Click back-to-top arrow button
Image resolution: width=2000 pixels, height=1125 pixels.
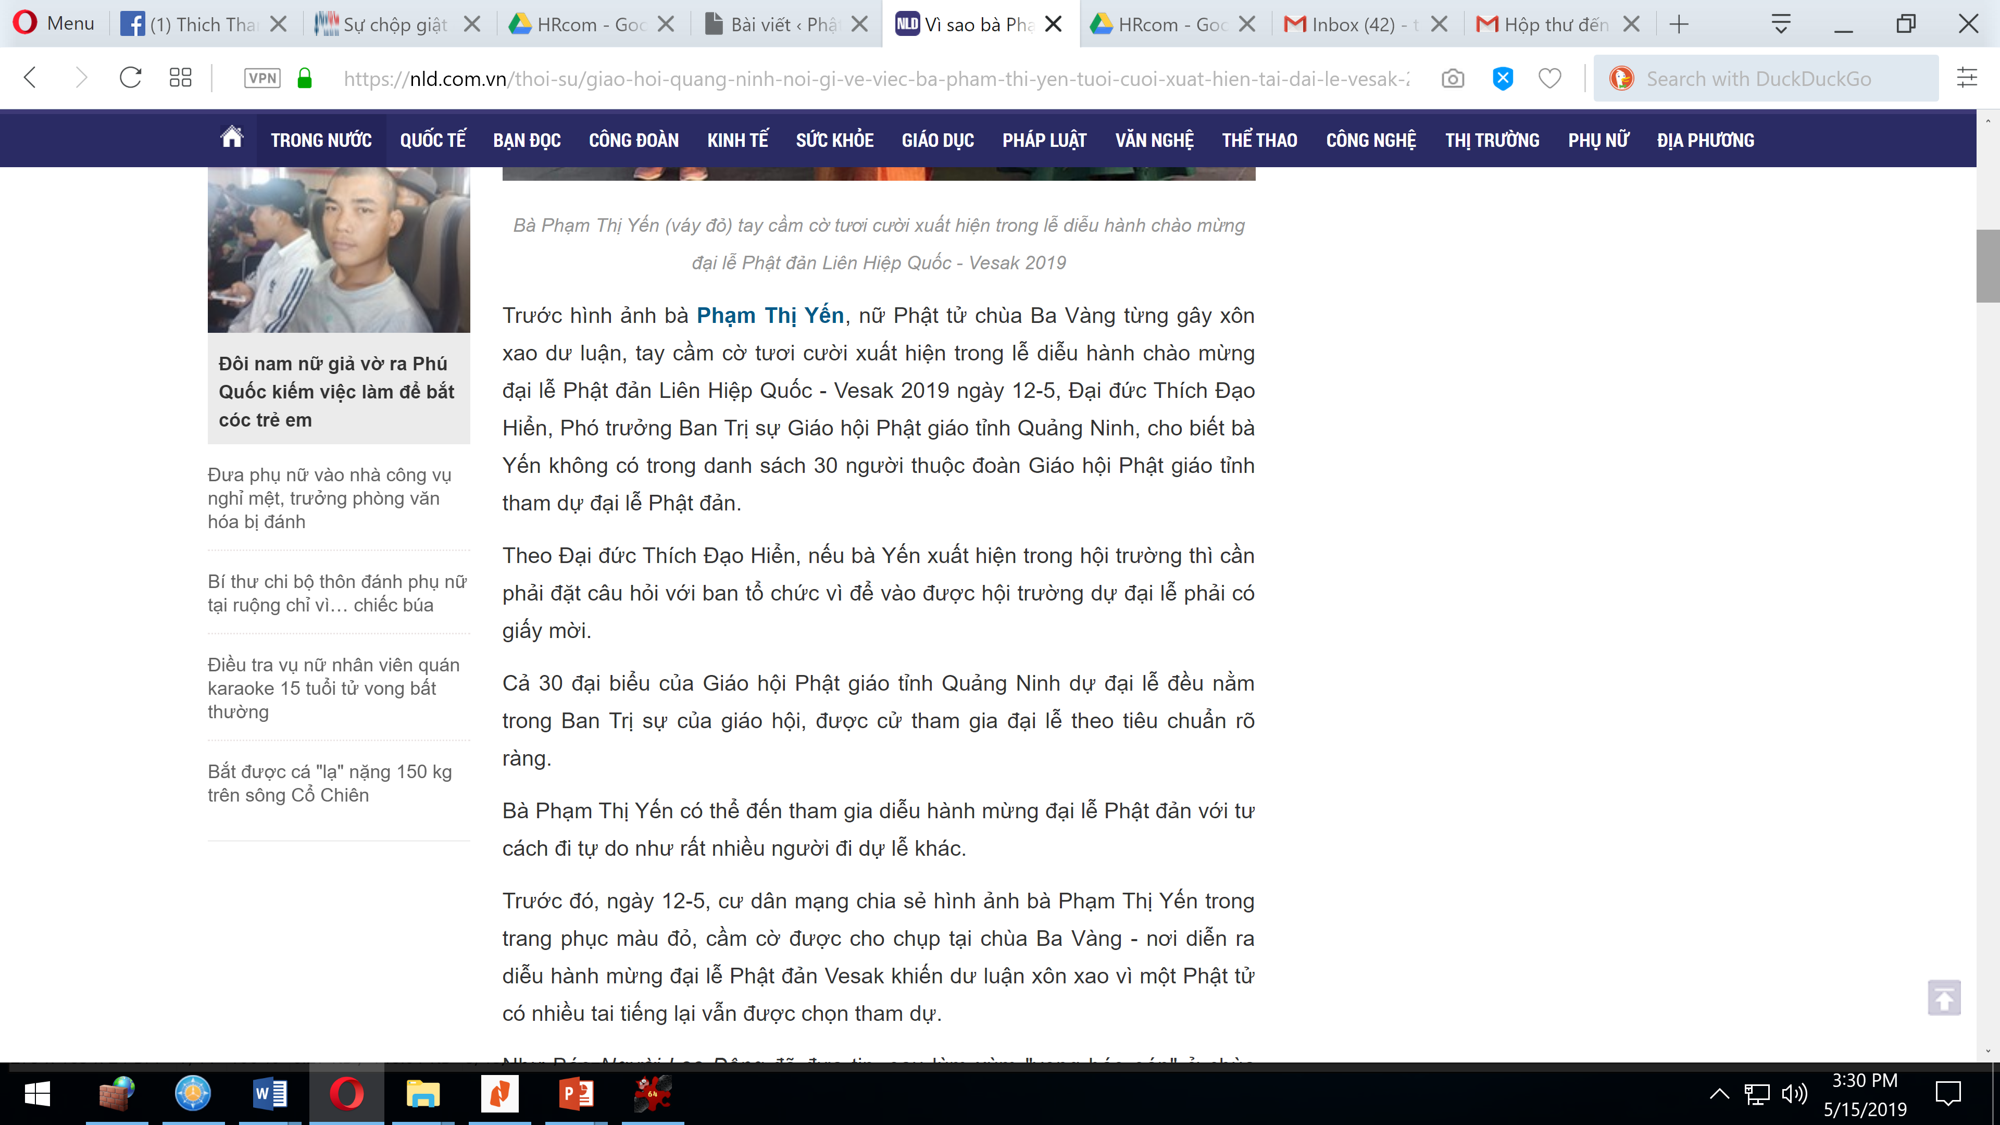[1943, 997]
